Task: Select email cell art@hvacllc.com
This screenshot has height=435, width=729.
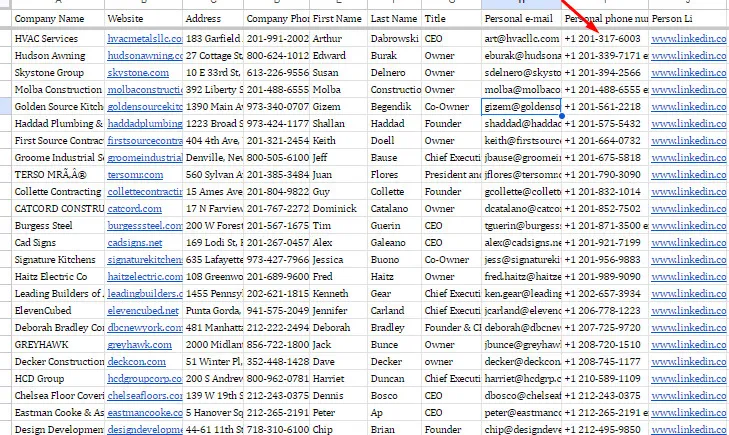Action: 522,39
